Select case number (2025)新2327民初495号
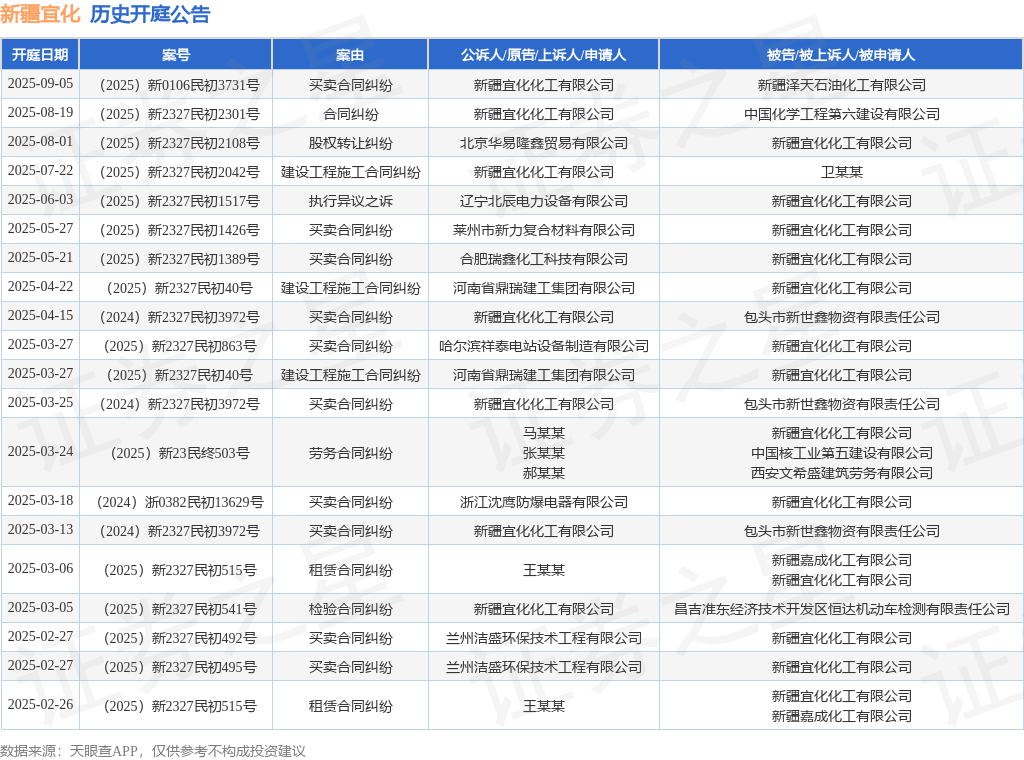Image resolution: width=1024 pixels, height=760 pixels. [x=180, y=667]
